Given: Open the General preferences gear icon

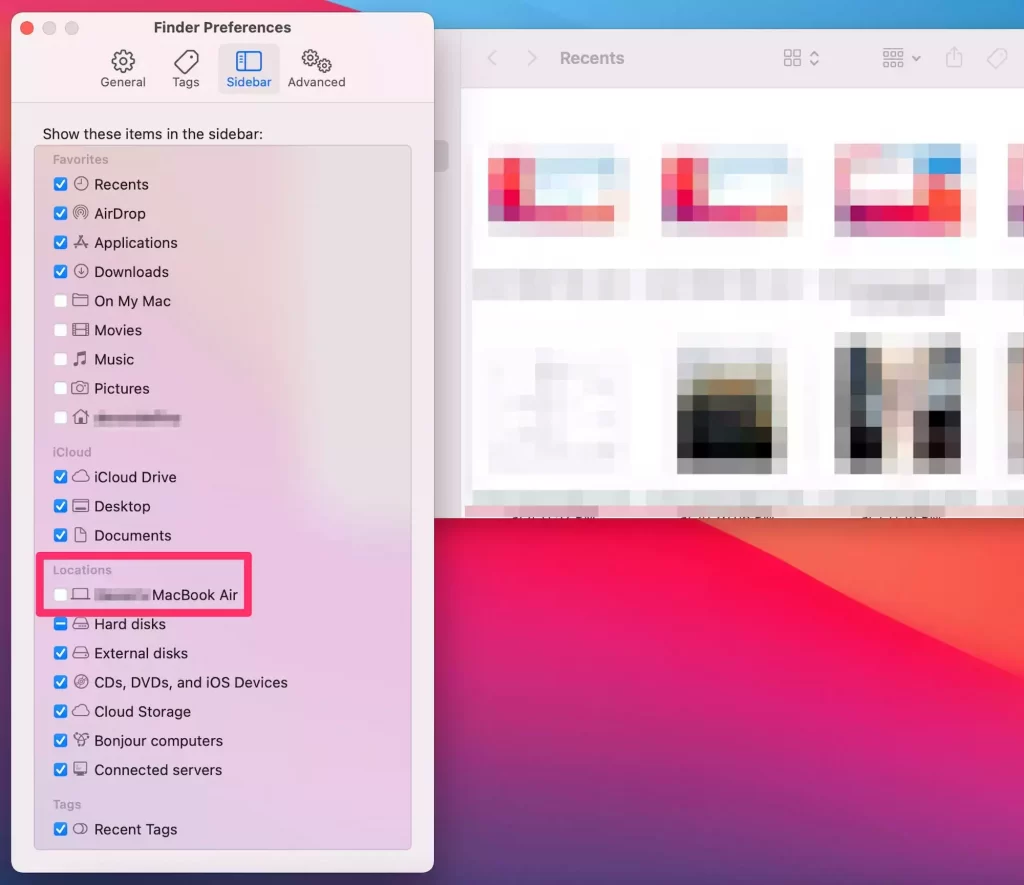Looking at the screenshot, I should click(123, 62).
